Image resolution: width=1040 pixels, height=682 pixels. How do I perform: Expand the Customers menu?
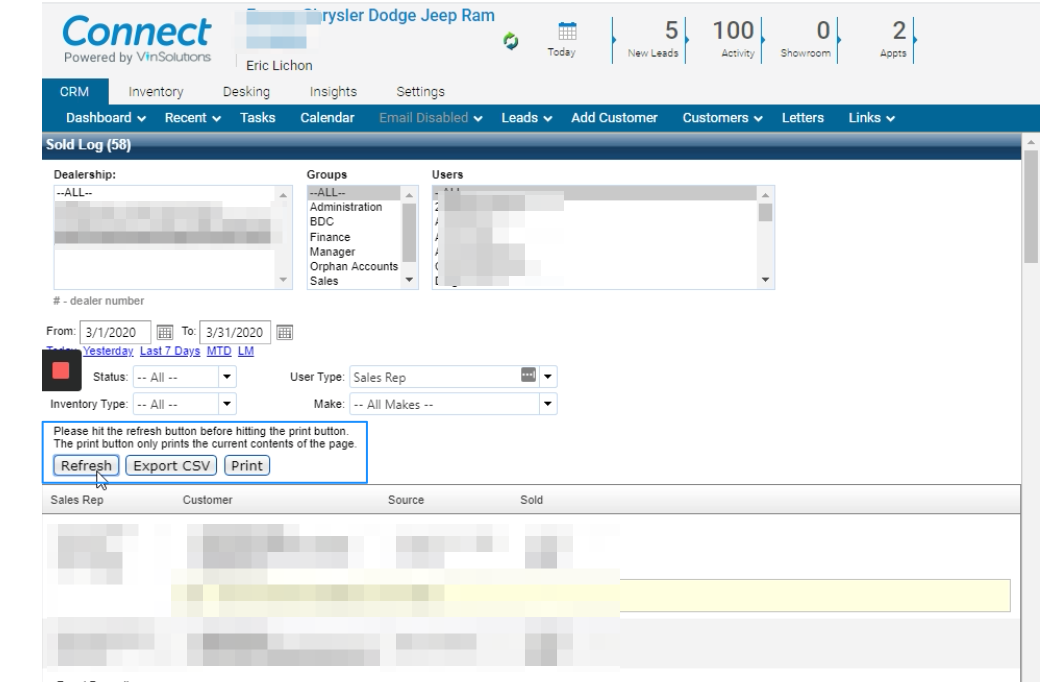coord(722,118)
